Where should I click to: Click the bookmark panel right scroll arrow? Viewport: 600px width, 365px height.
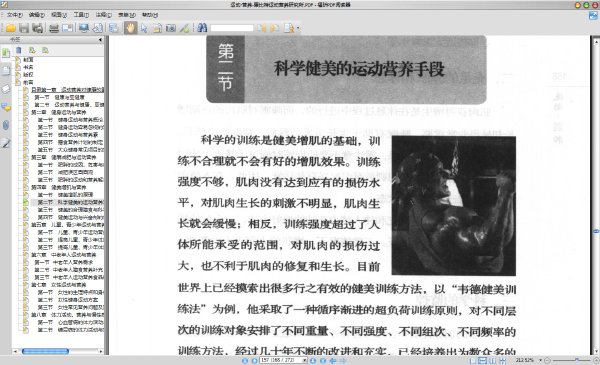101,351
